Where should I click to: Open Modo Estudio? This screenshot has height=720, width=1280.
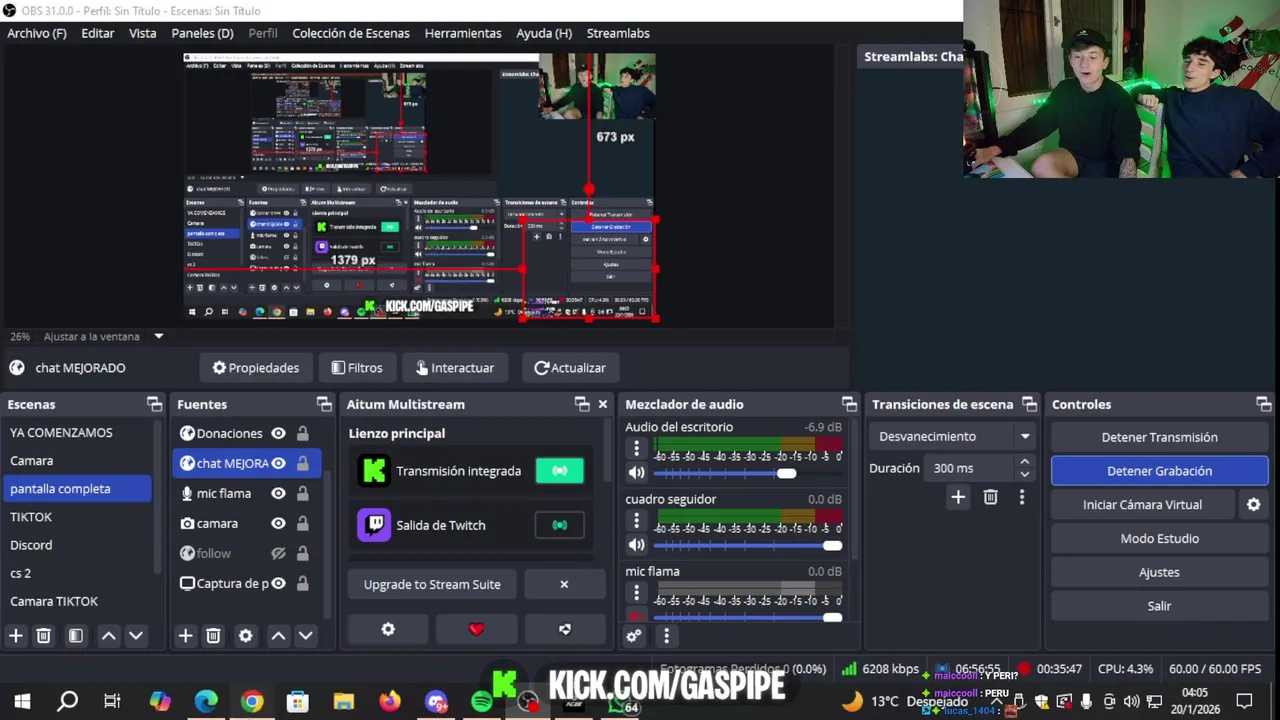1159,539
